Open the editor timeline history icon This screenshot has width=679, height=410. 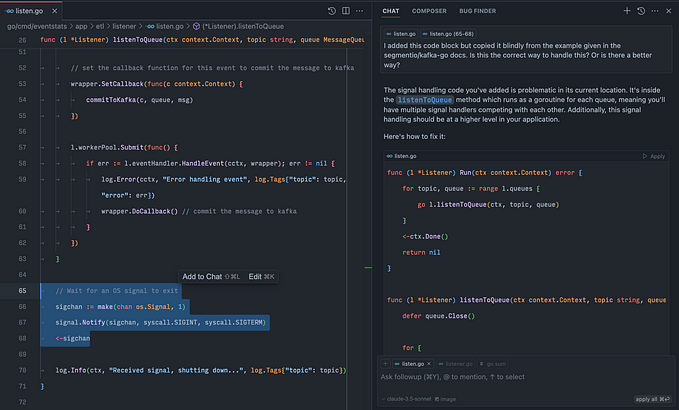332,11
